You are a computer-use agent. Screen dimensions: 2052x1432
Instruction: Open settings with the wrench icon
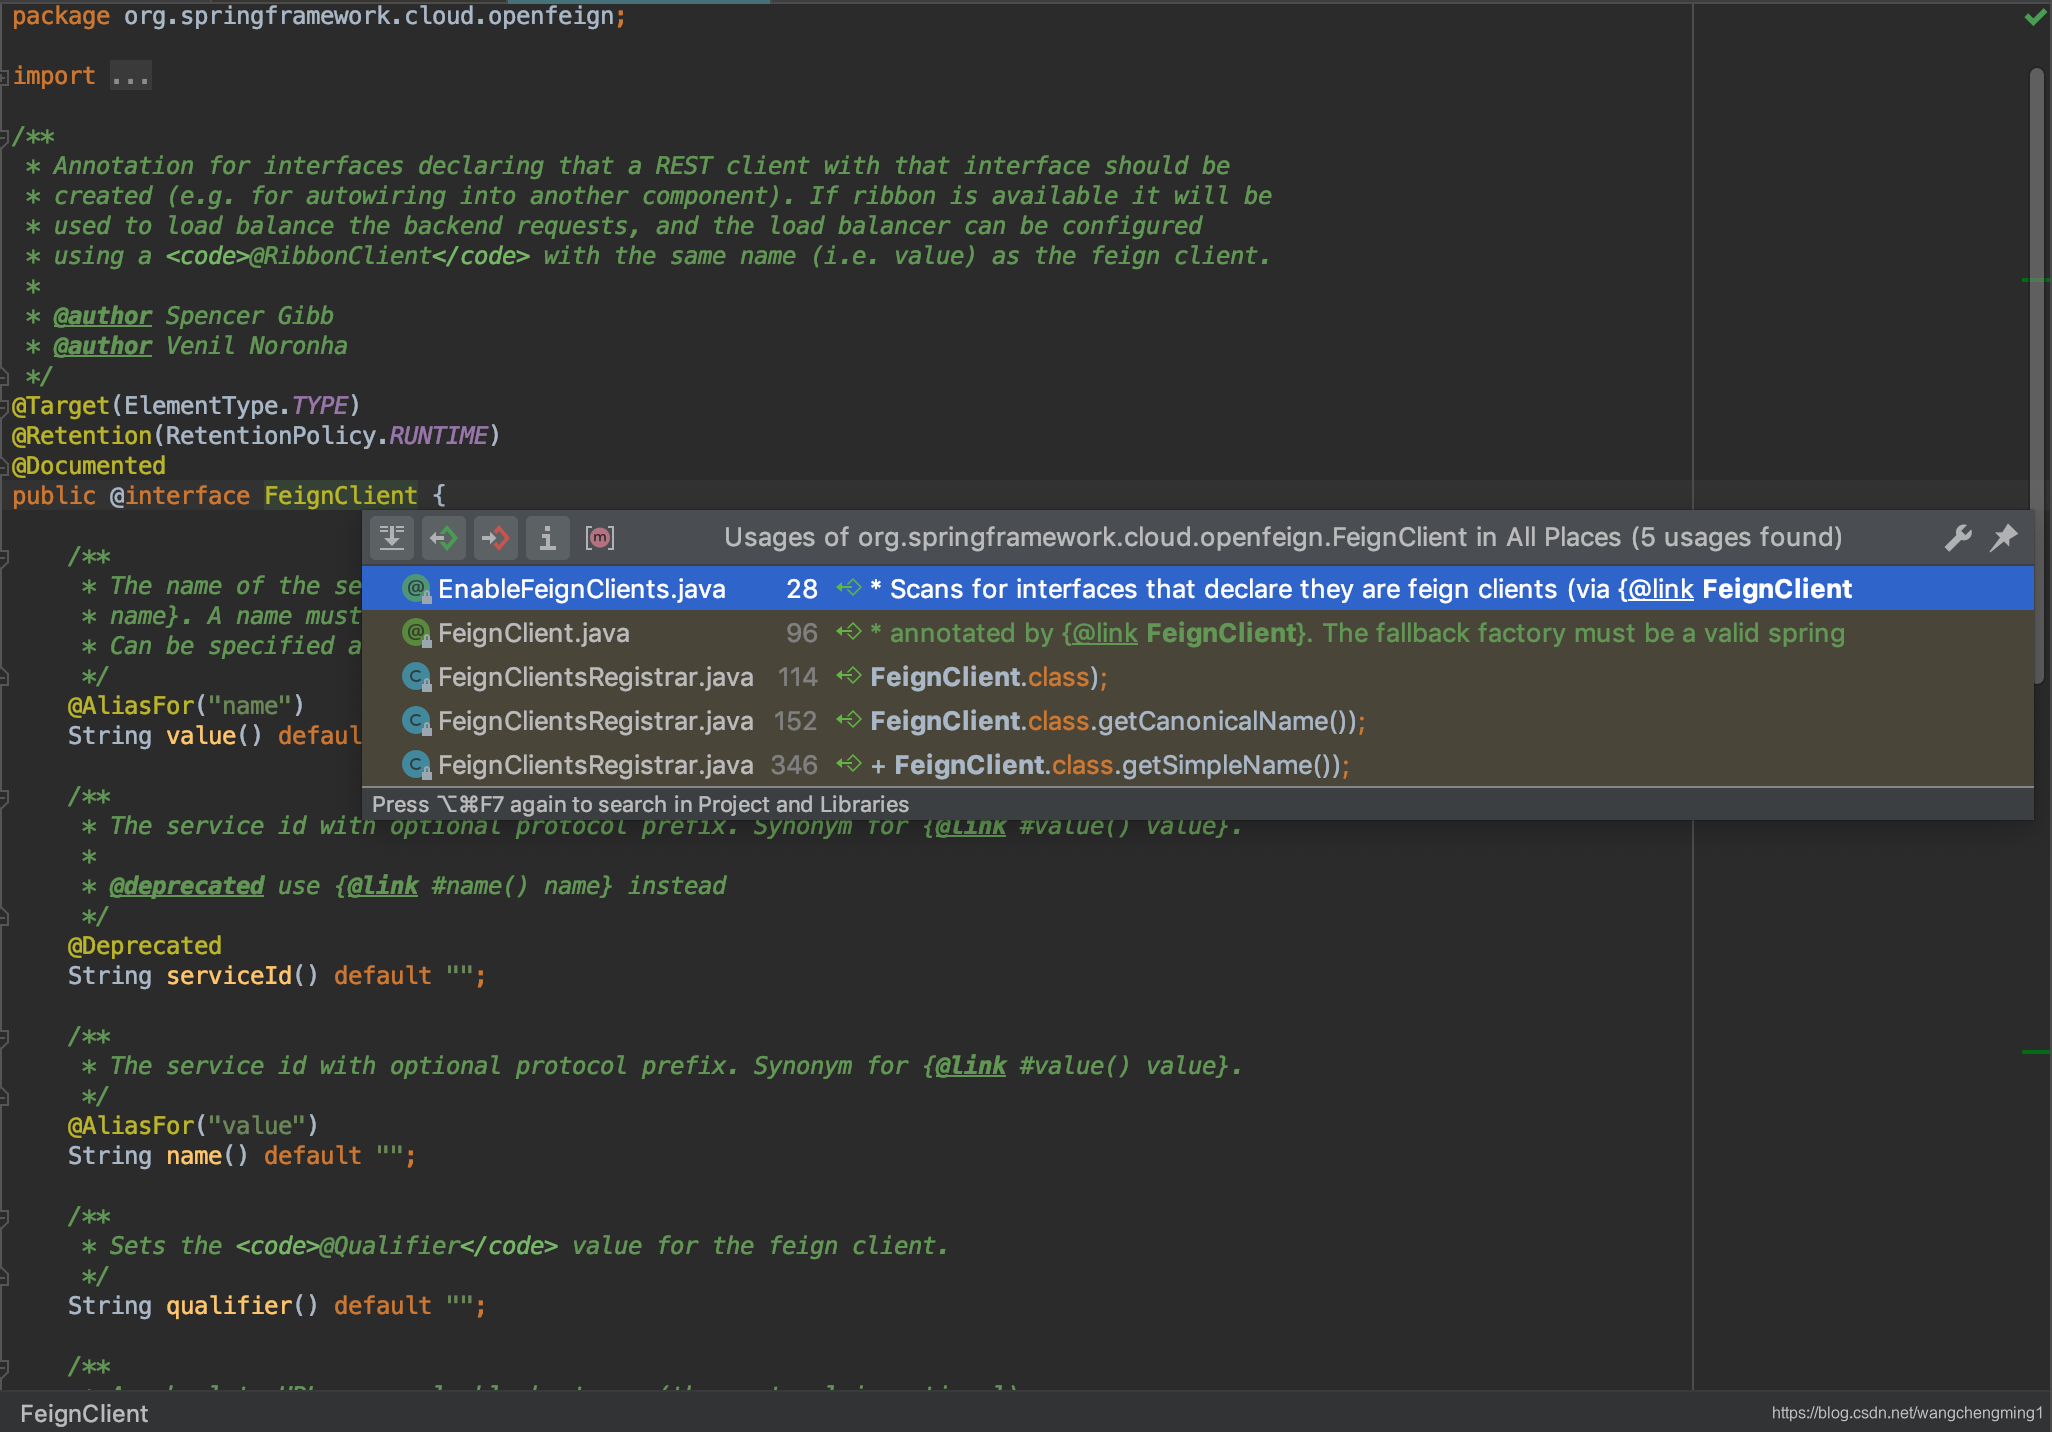pyautogui.click(x=1957, y=538)
